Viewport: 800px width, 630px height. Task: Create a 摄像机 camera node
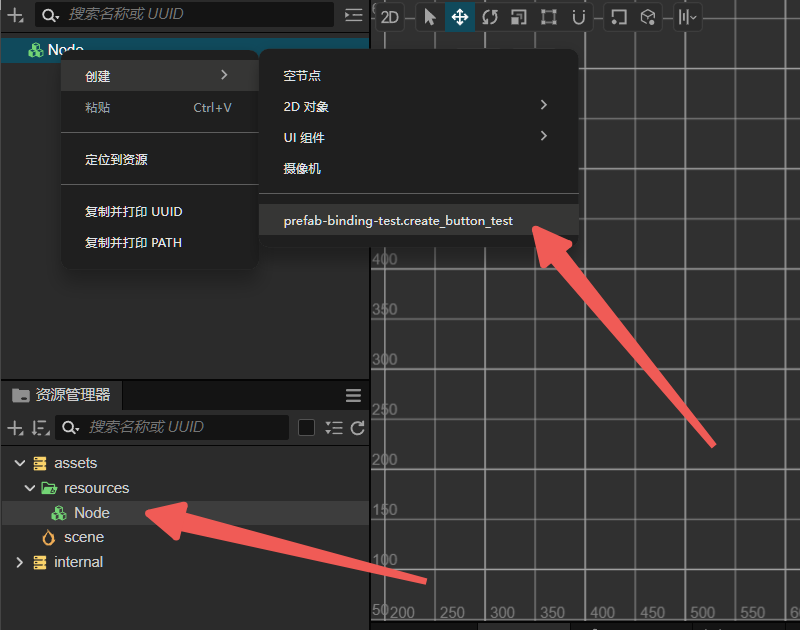click(x=418, y=168)
